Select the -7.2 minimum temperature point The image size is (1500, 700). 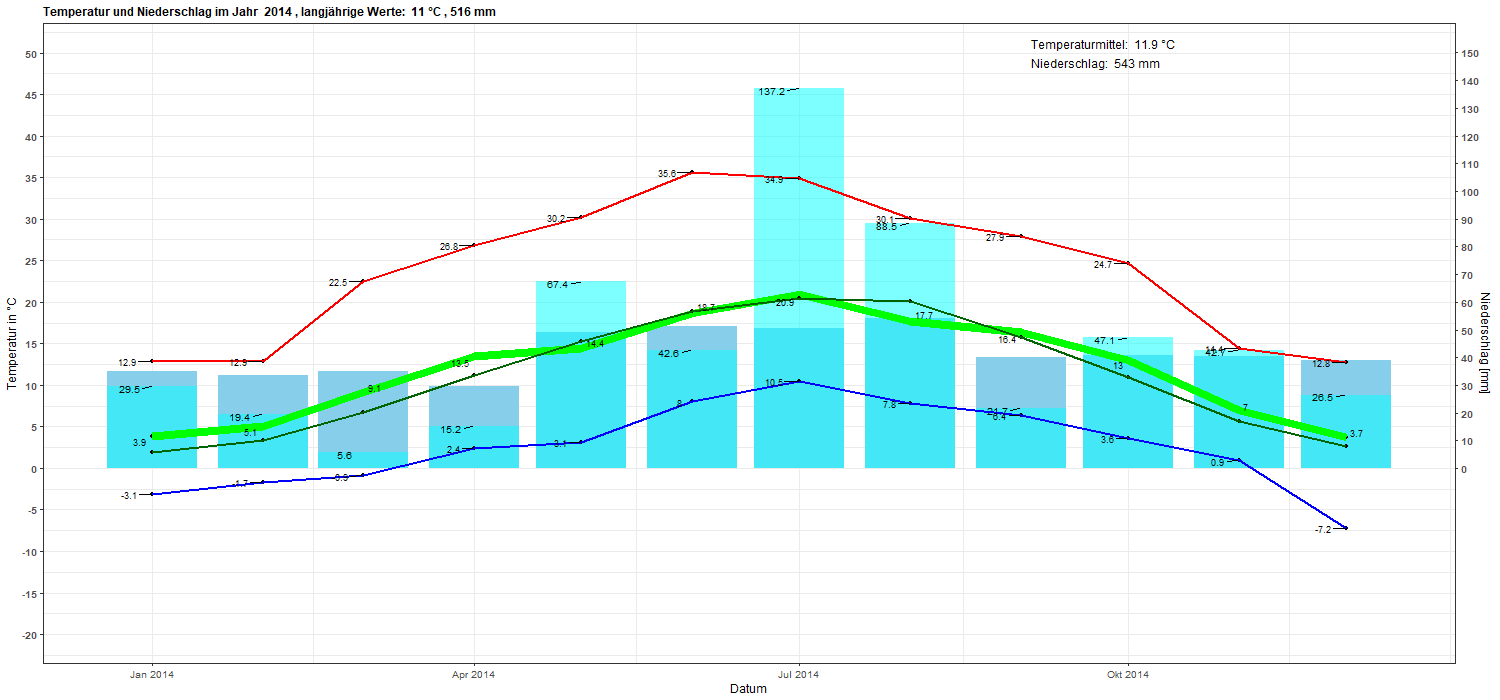(1346, 527)
